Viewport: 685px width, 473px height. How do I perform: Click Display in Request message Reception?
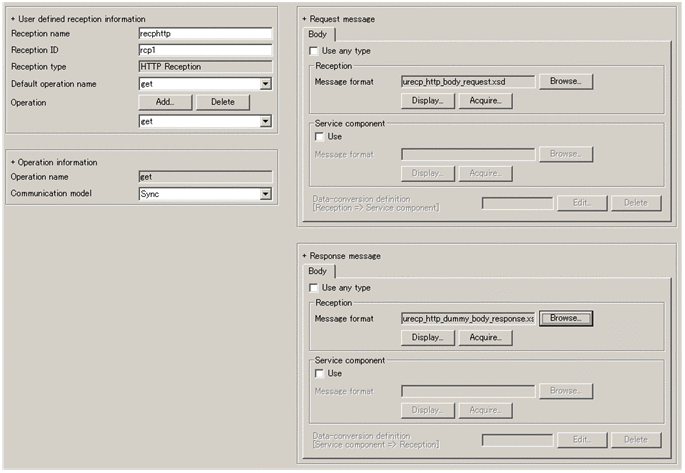427,101
